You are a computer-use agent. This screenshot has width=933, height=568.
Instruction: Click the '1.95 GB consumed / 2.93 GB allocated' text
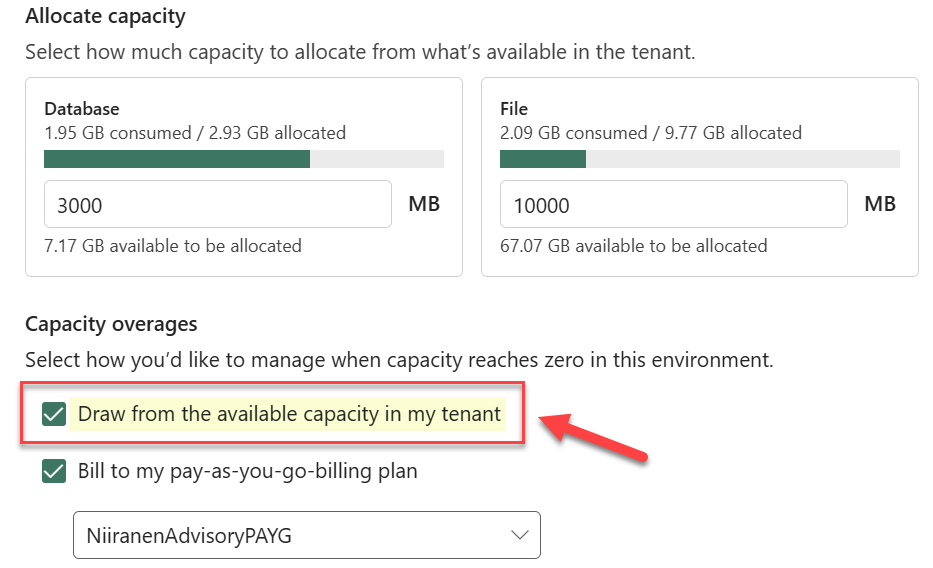point(195,132)
